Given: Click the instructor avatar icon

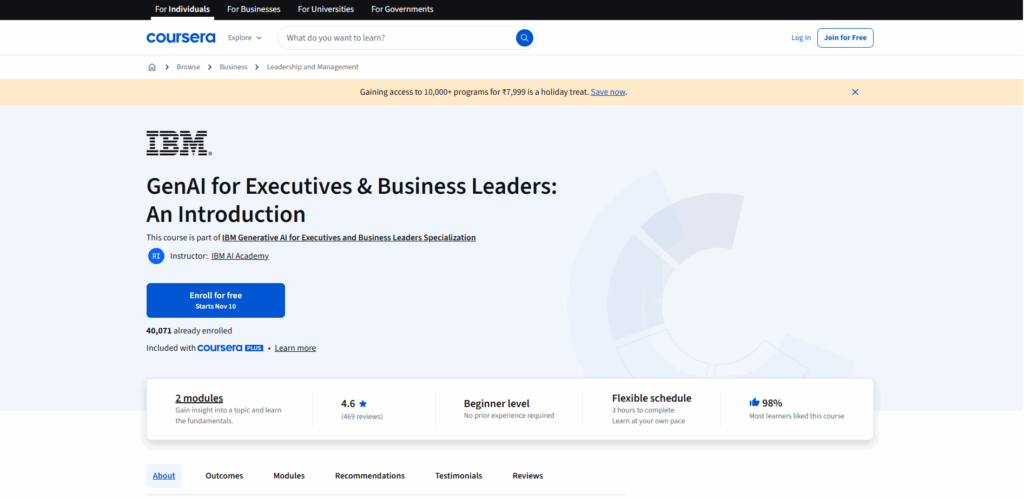Looking at the screenshot, I should click(156, 256).
